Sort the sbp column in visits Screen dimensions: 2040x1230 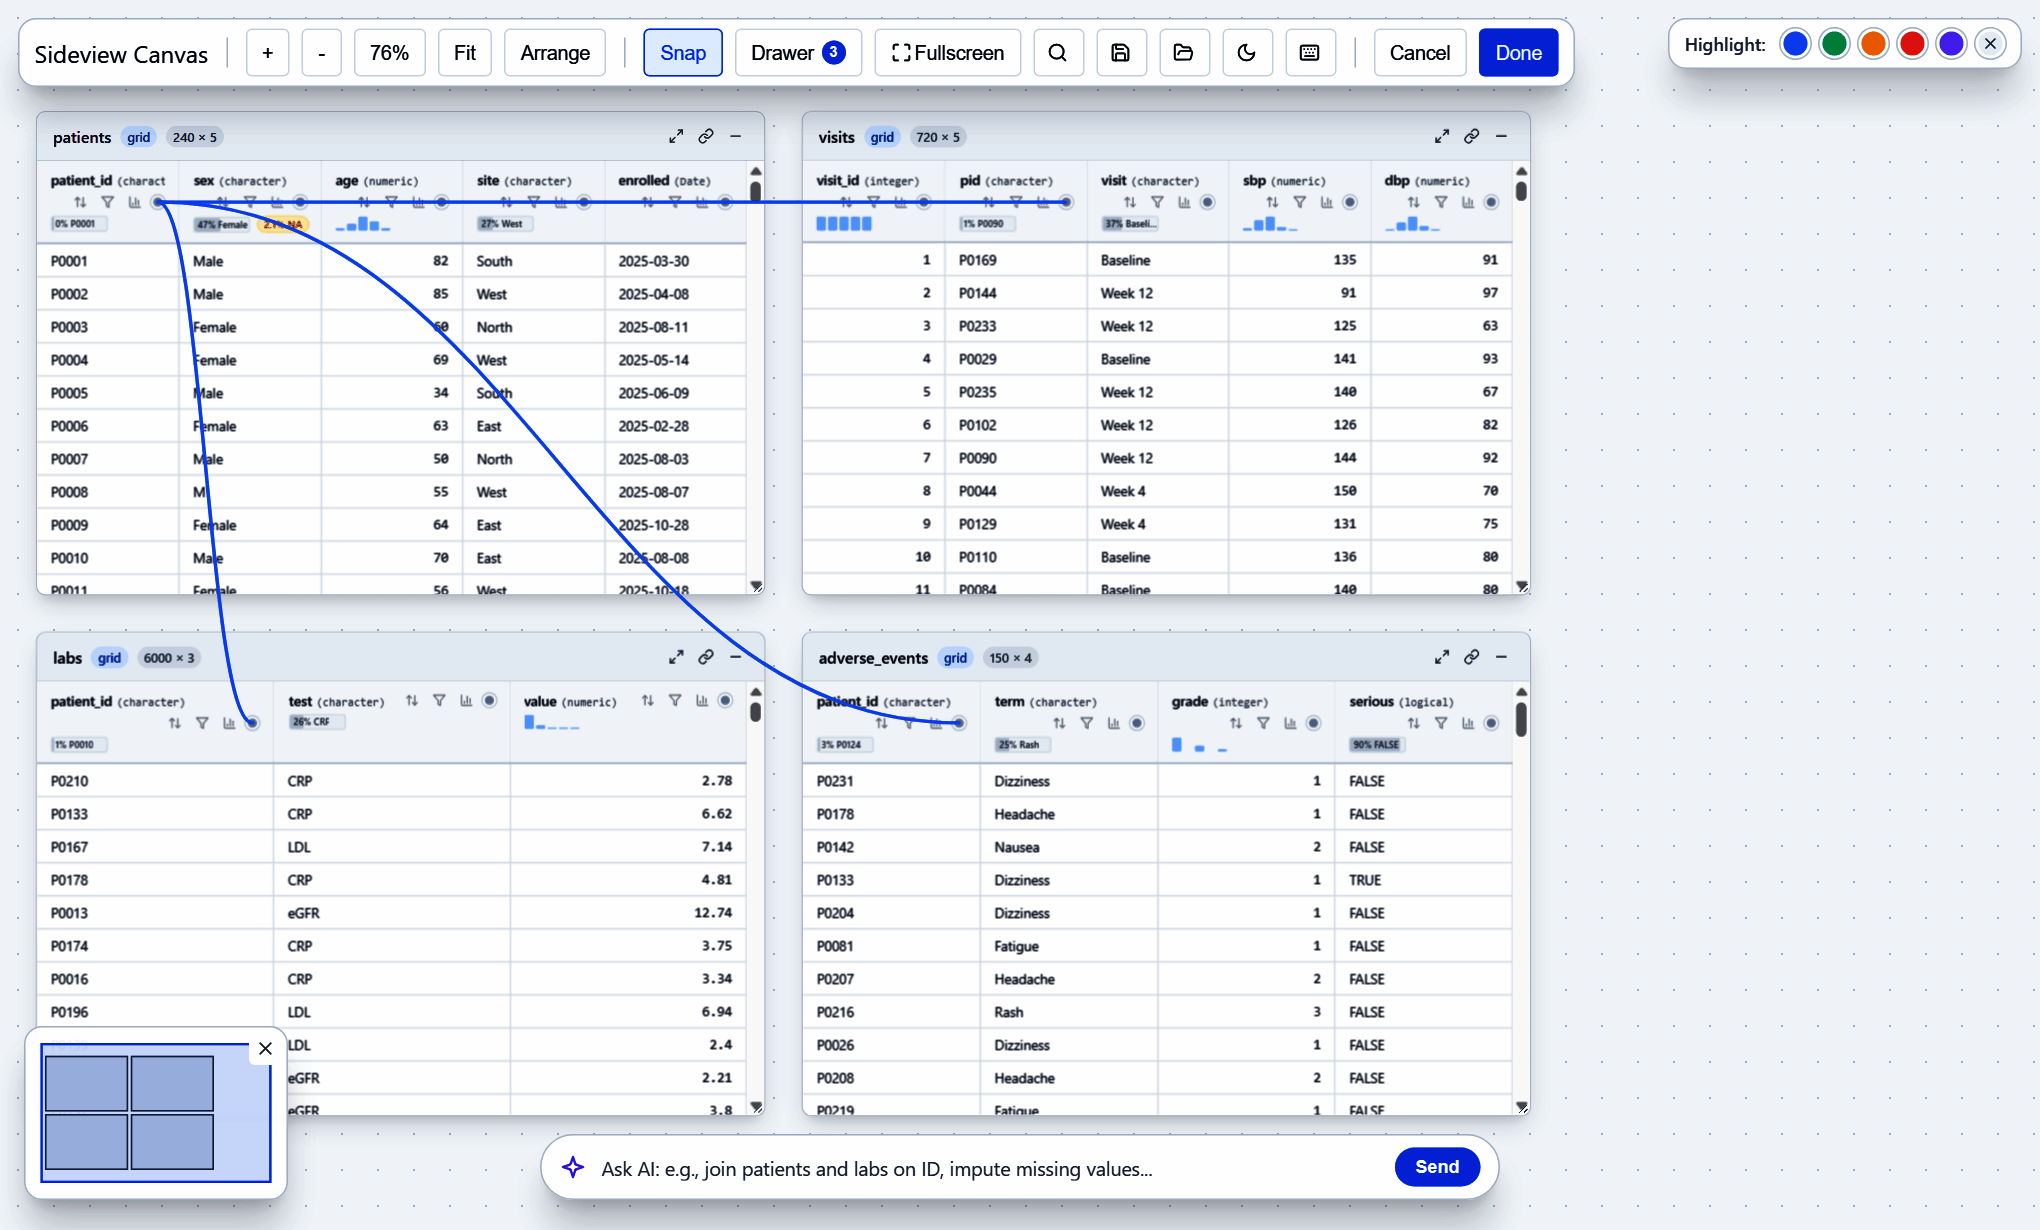[1272, 202]
